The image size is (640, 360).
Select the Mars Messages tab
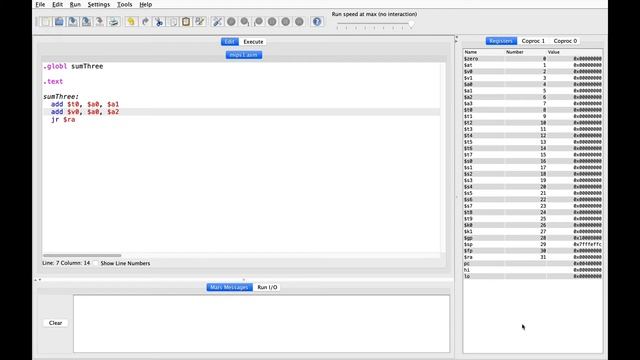[x=229, y=287]
